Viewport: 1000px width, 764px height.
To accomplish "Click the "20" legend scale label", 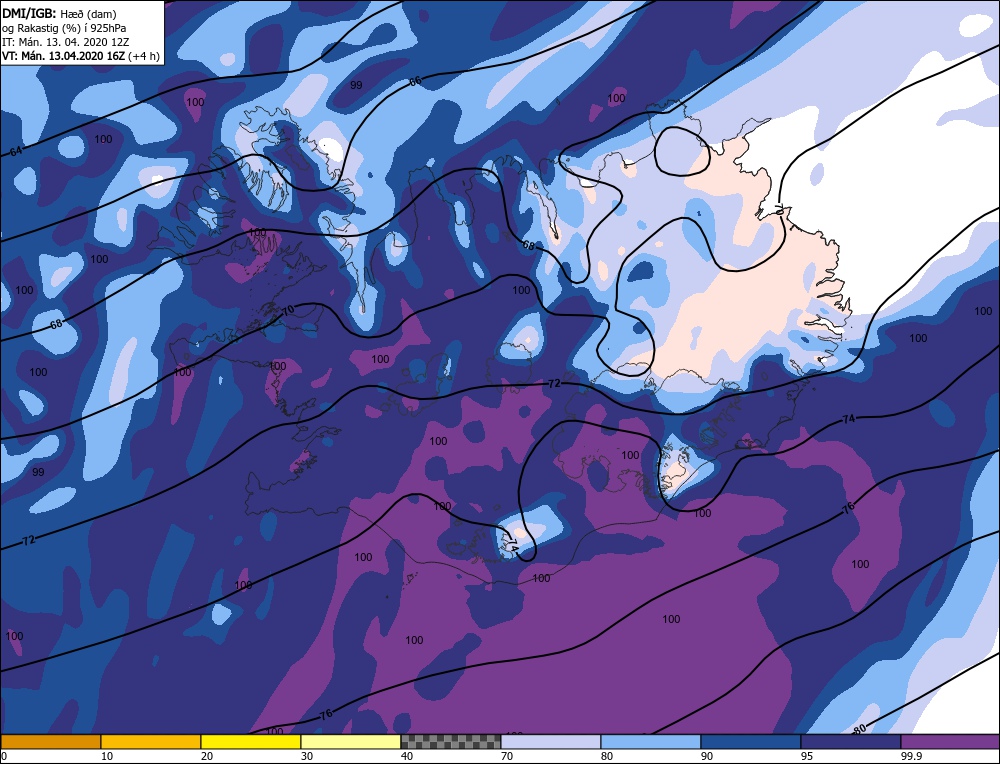I will click(207, 756).
